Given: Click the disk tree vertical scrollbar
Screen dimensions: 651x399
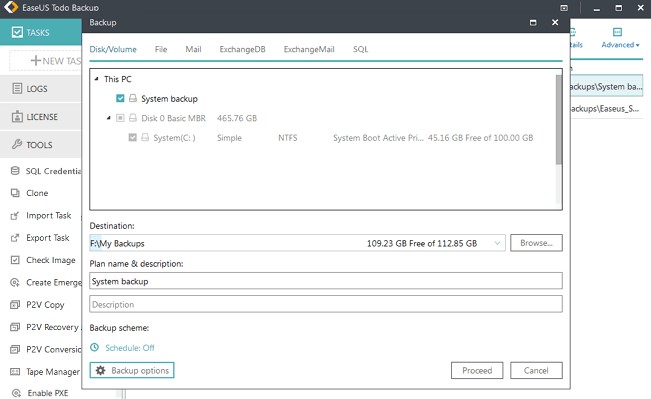Looking at the screenshot, I should (x=558, y=120).
